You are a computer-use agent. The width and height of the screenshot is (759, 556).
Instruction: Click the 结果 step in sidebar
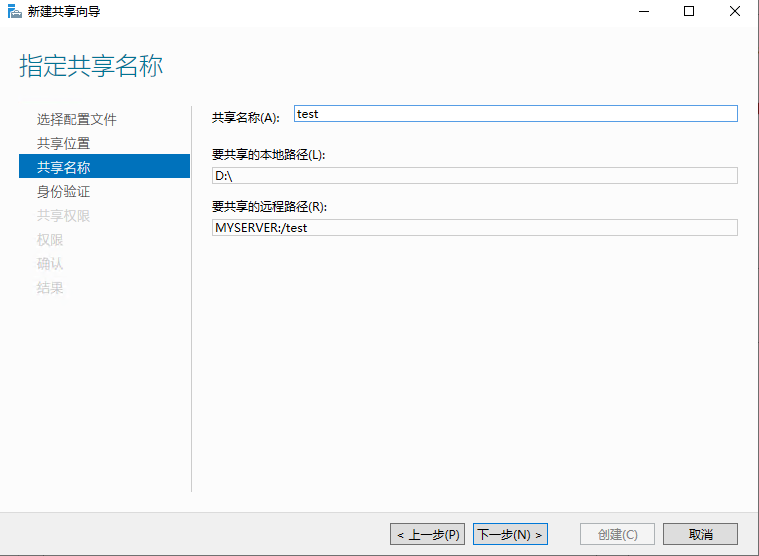point(50,287)
